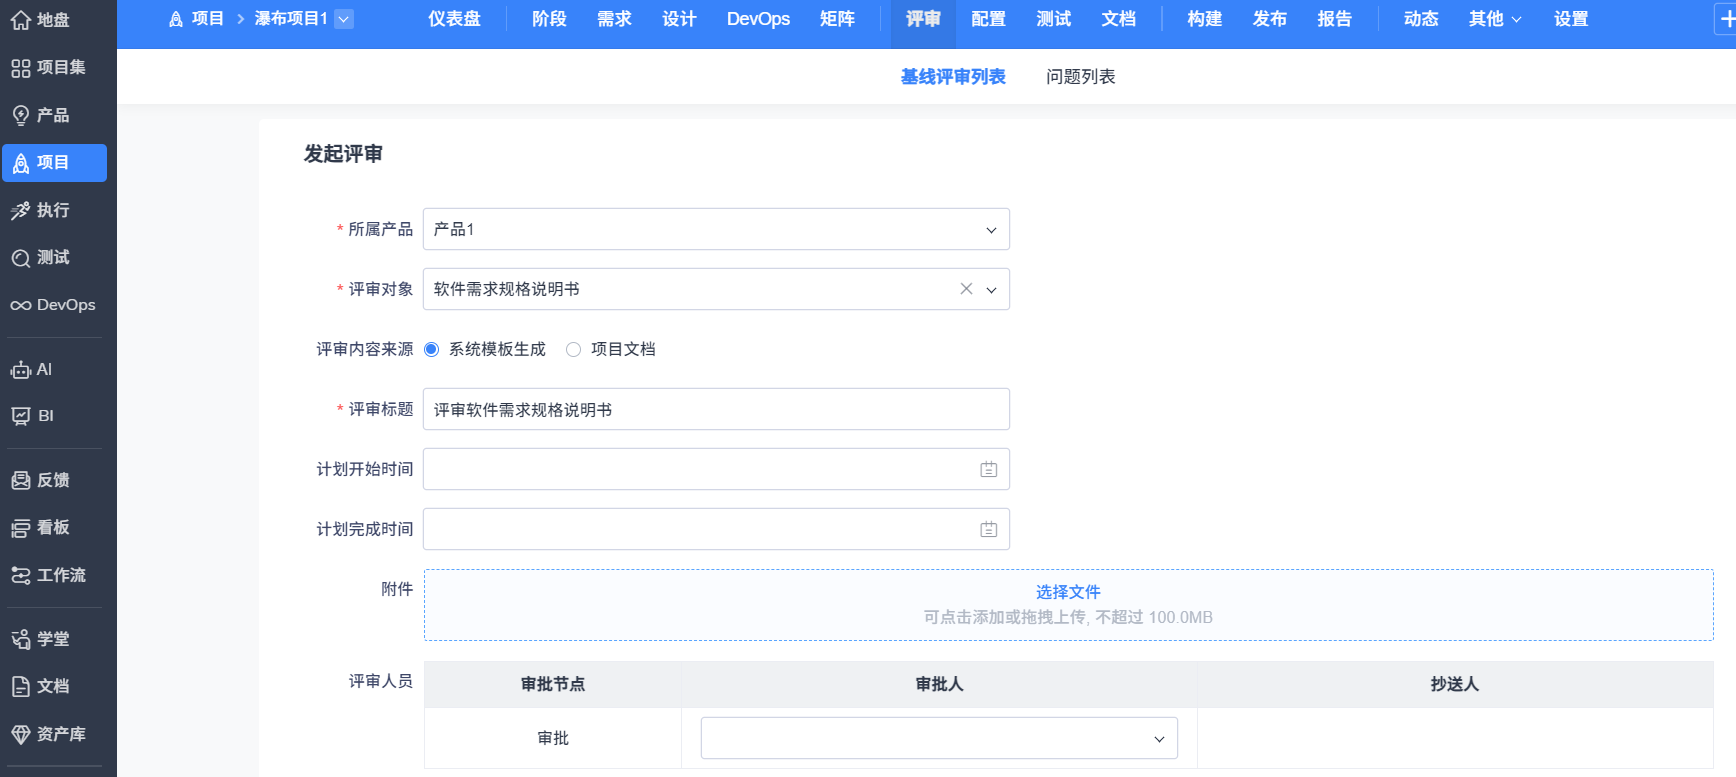Open the DevOps infinity icon in sidebar

pyautogui.click(x=21, y=305)
